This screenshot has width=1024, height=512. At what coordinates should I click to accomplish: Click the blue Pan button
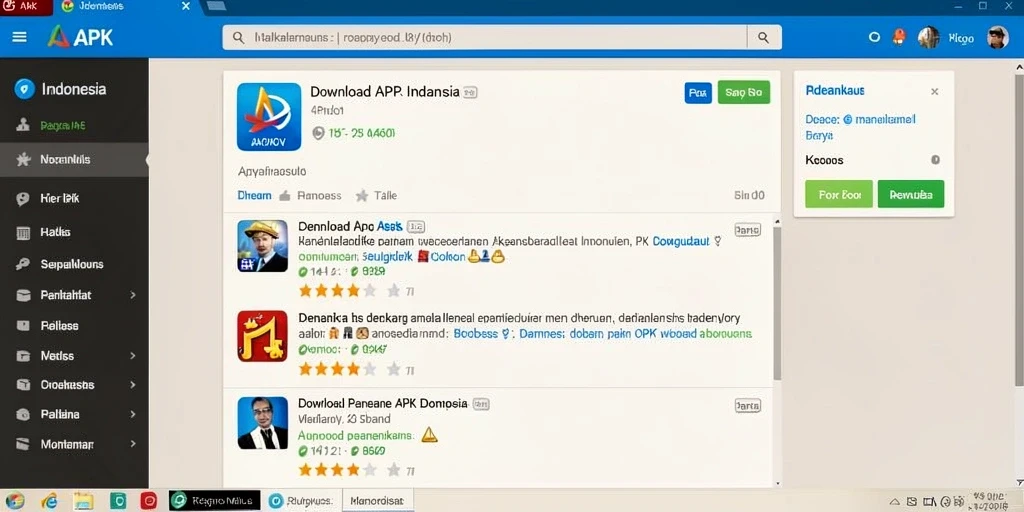[x=698, y=93]
